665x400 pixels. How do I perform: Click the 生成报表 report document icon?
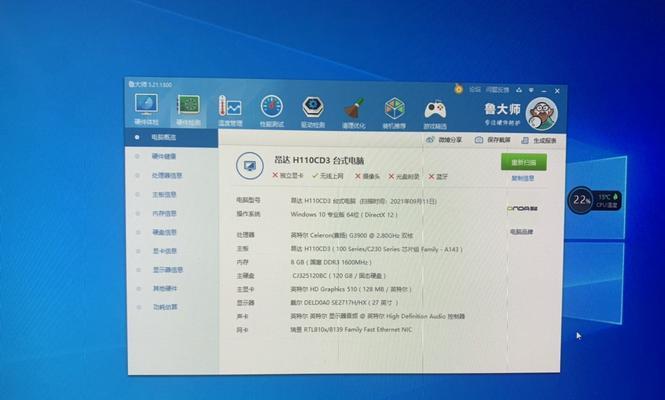(525, 140)
